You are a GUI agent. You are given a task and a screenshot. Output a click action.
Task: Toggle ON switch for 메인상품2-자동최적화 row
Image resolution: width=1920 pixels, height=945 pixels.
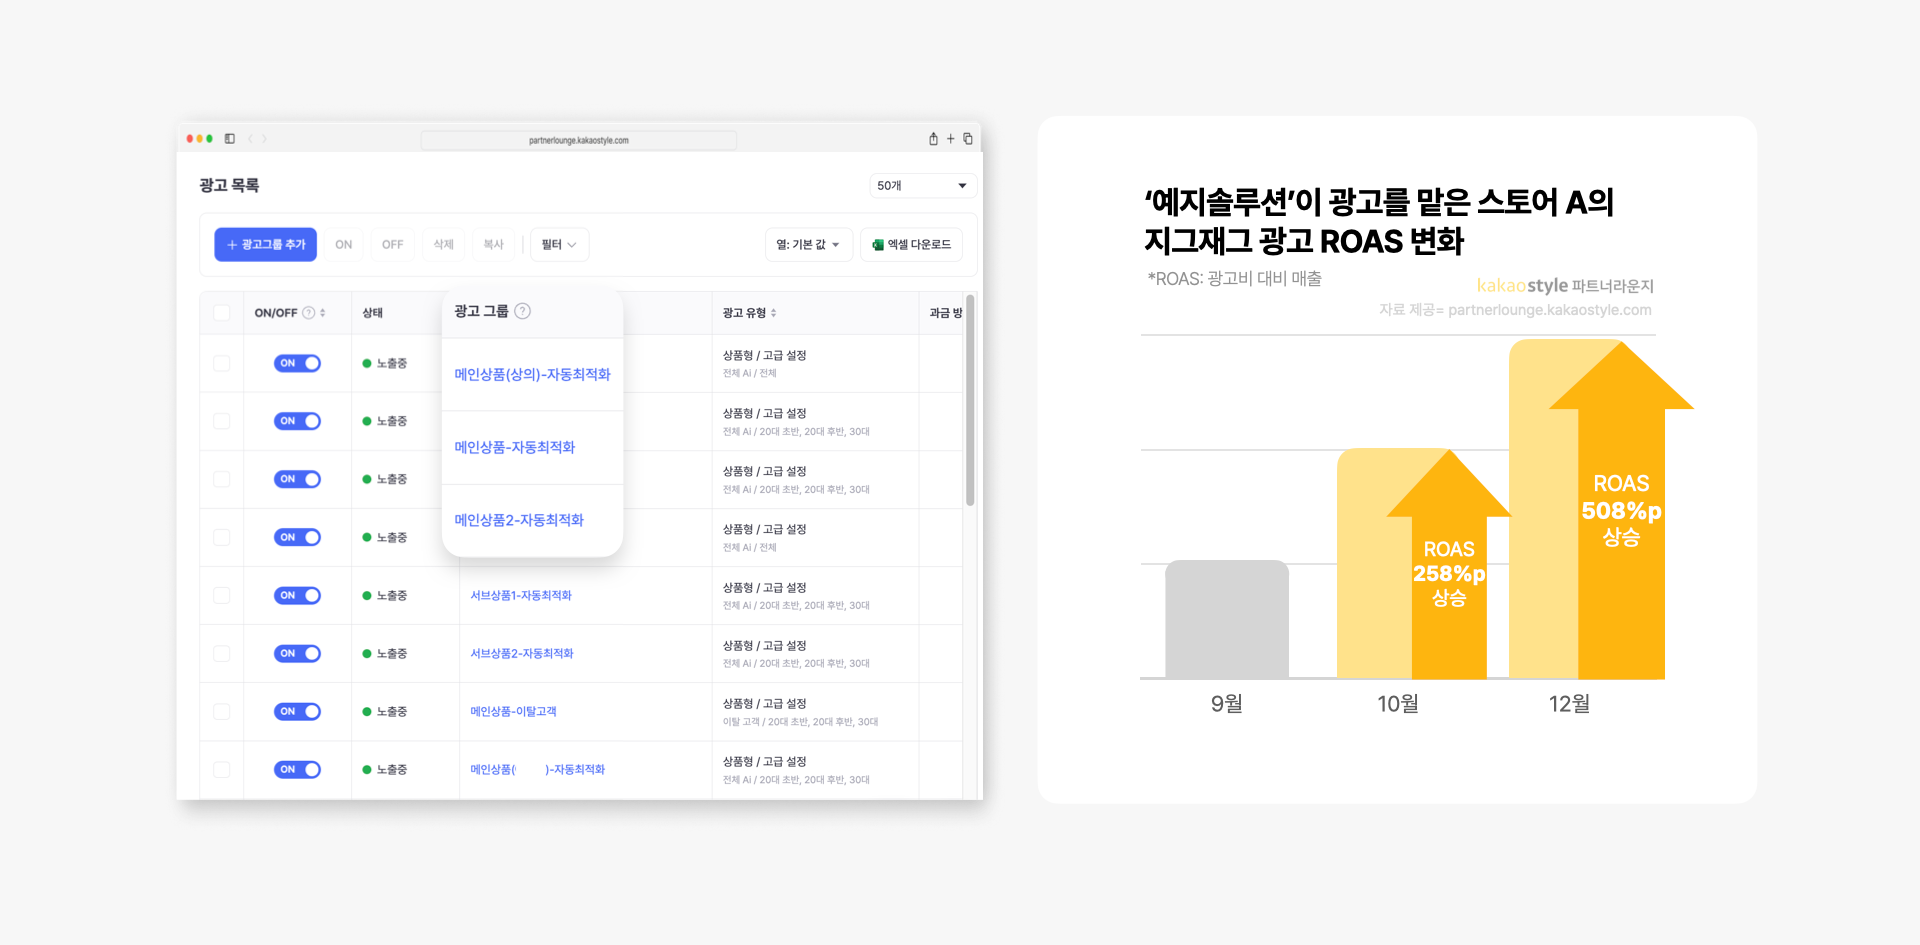(297, 538)
